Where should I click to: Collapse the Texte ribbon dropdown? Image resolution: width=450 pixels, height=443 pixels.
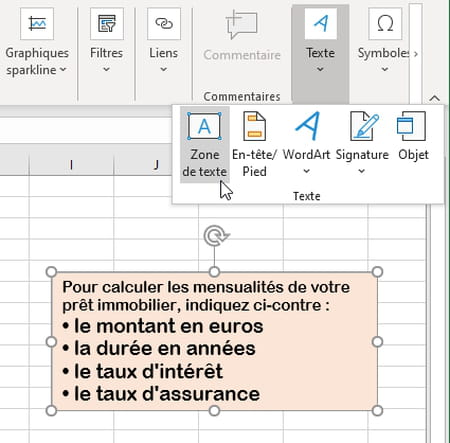coord(320,53)
